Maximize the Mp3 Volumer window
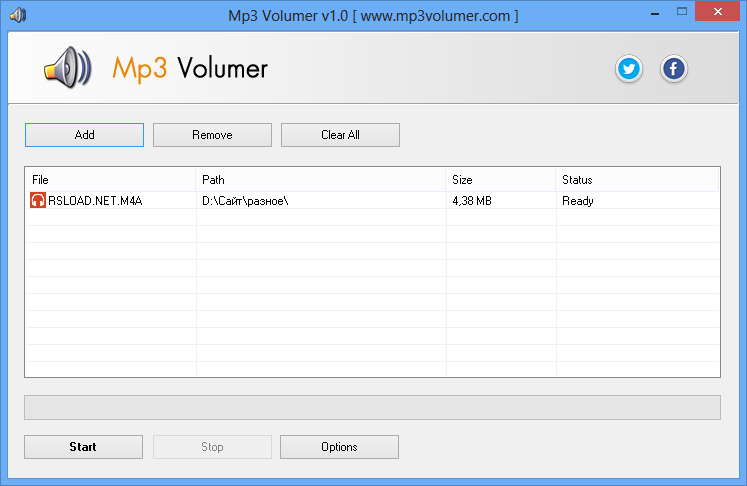 pyautogui.click(x=682, y=12)
